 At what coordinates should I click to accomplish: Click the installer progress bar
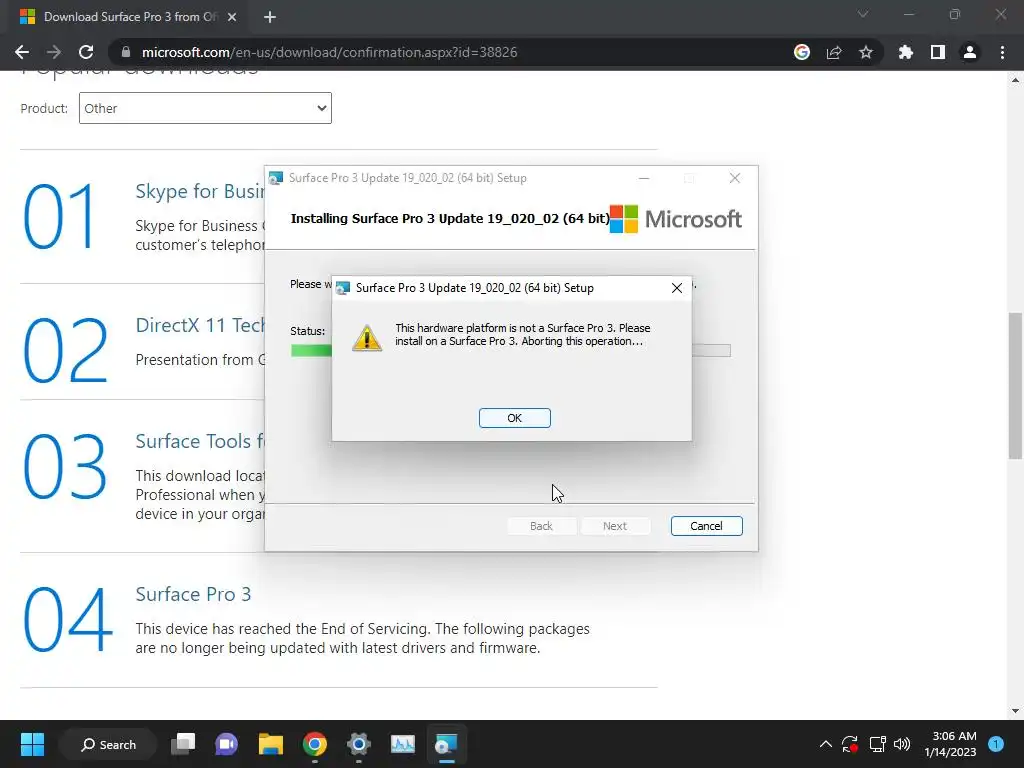510,351
